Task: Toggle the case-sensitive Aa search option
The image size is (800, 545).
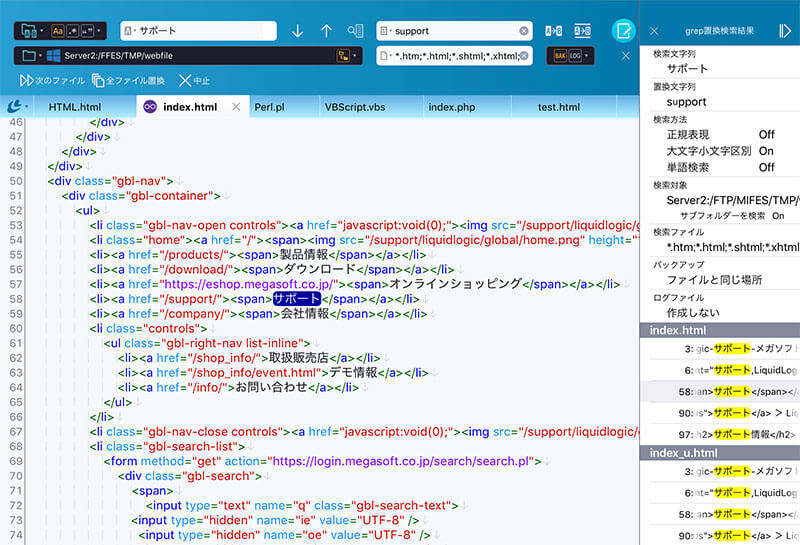Action: point(58,31)
